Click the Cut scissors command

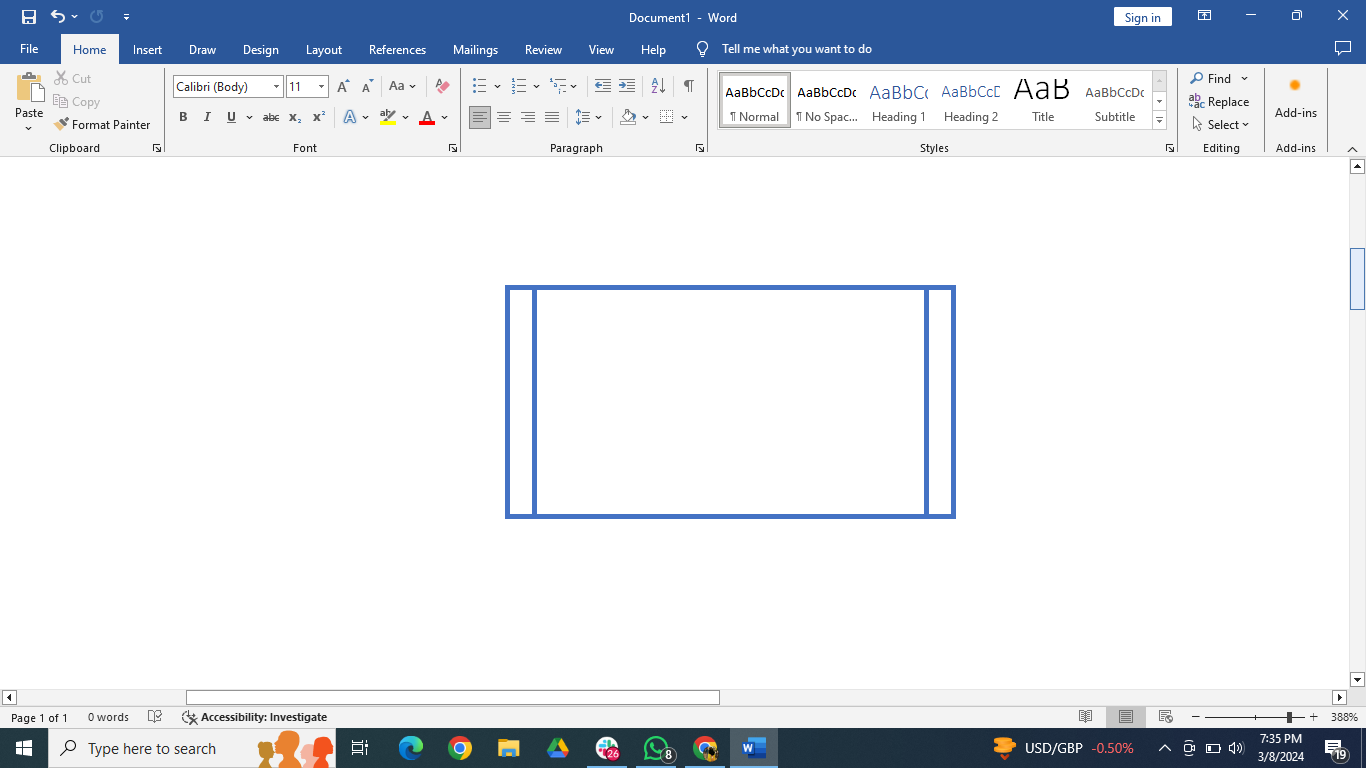pyautogui.click(x=73, y=78)
